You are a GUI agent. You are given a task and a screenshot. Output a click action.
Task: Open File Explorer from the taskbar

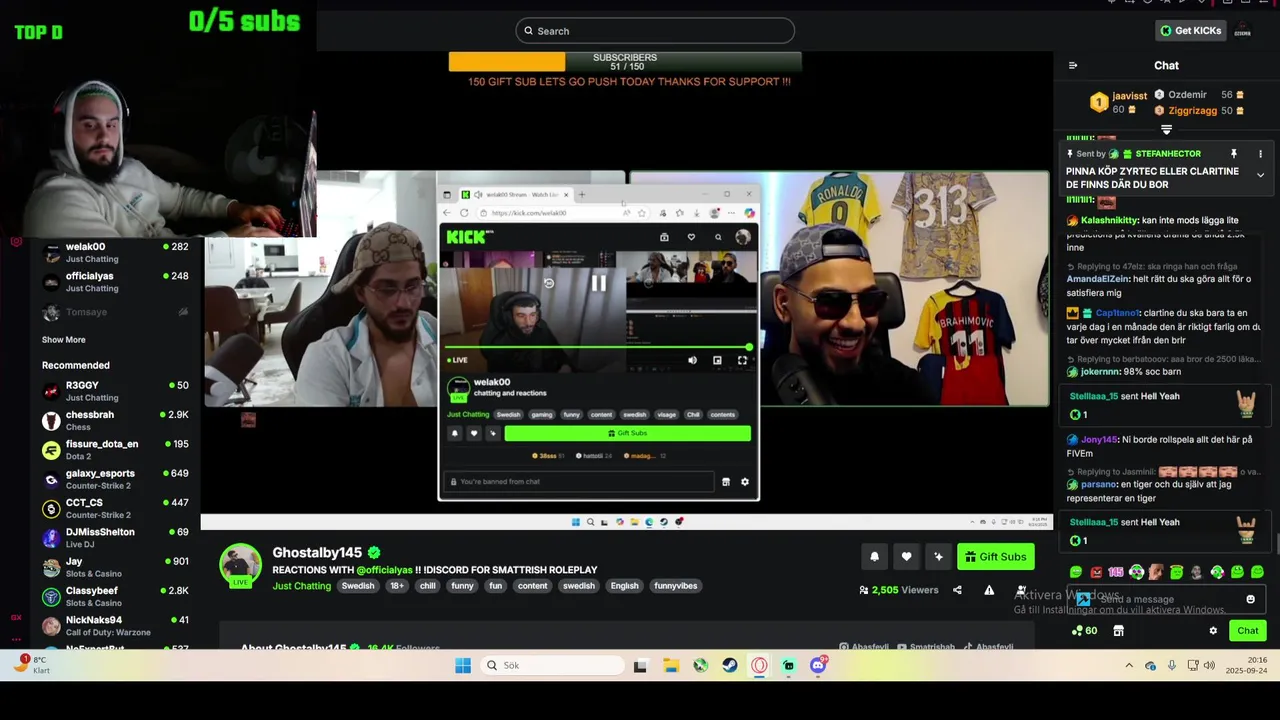coord(671,665)
